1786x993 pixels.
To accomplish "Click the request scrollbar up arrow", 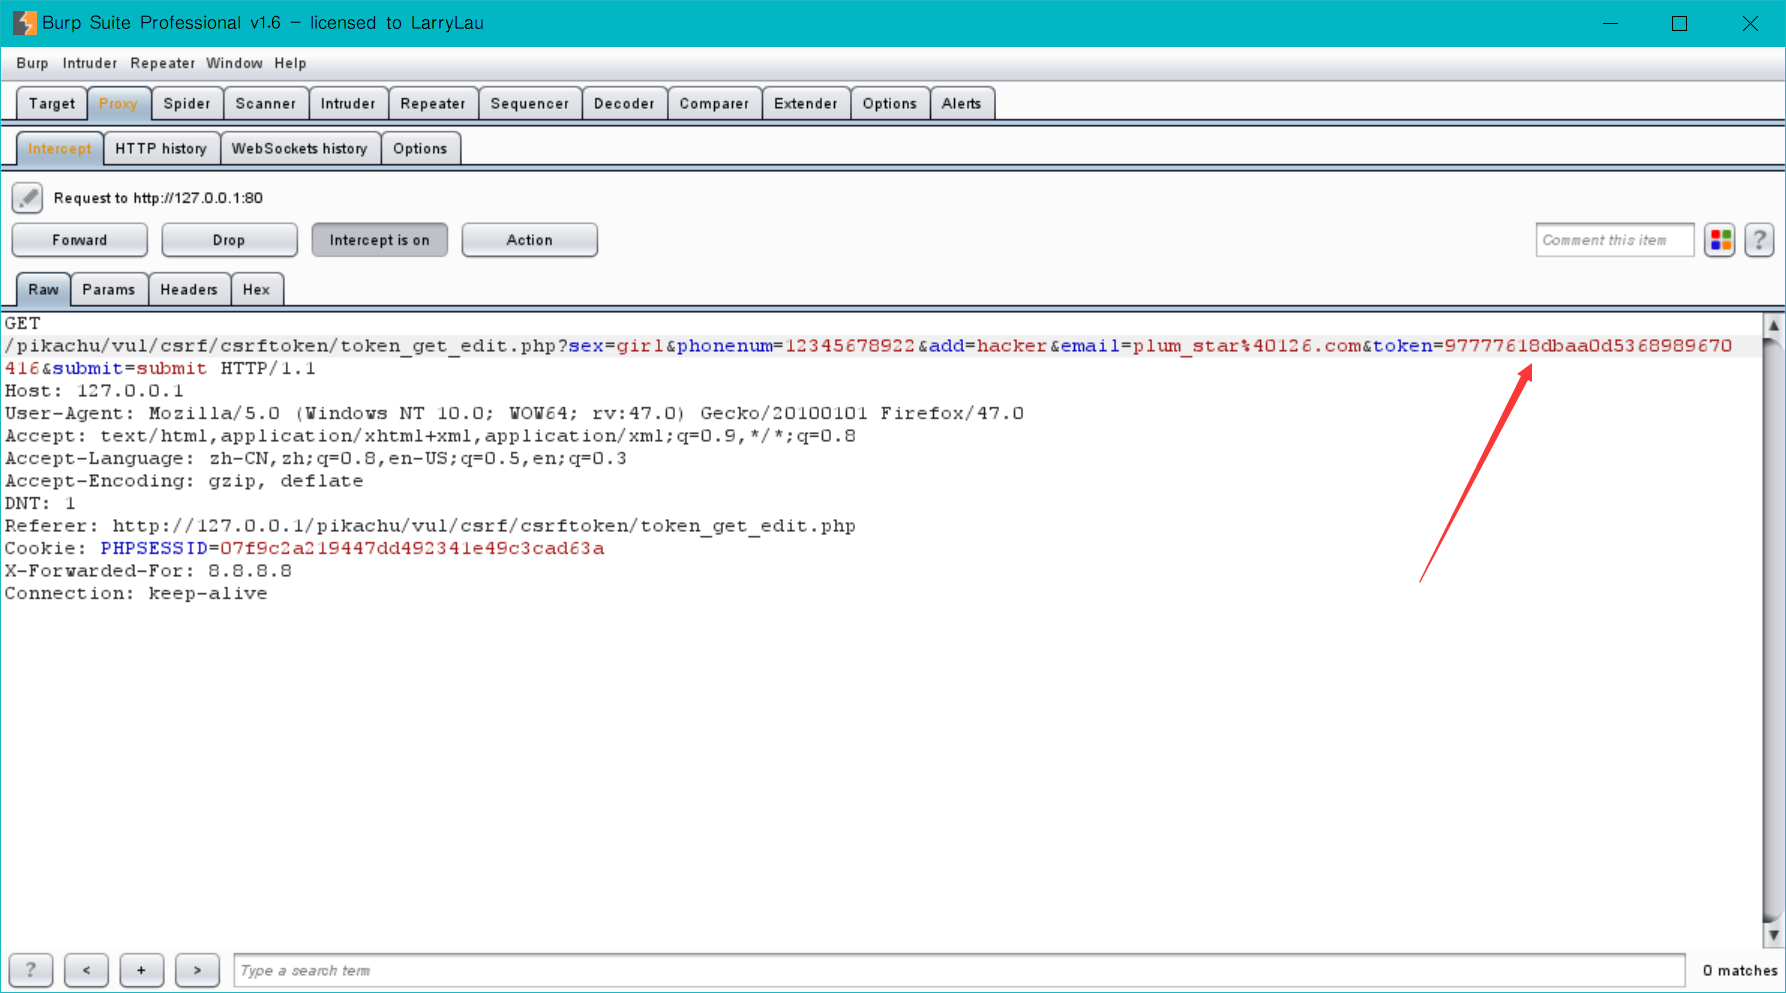I will (1773, 325).
